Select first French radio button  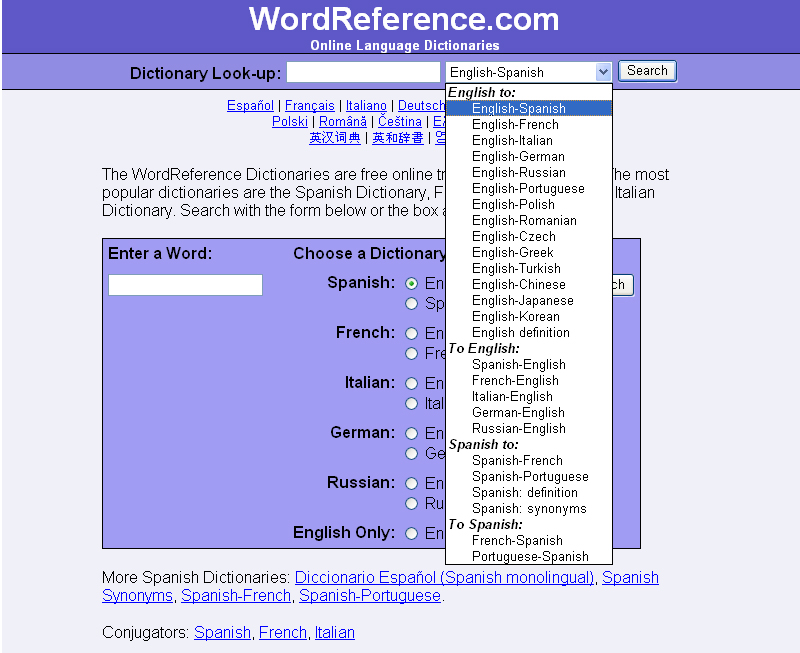411,333
